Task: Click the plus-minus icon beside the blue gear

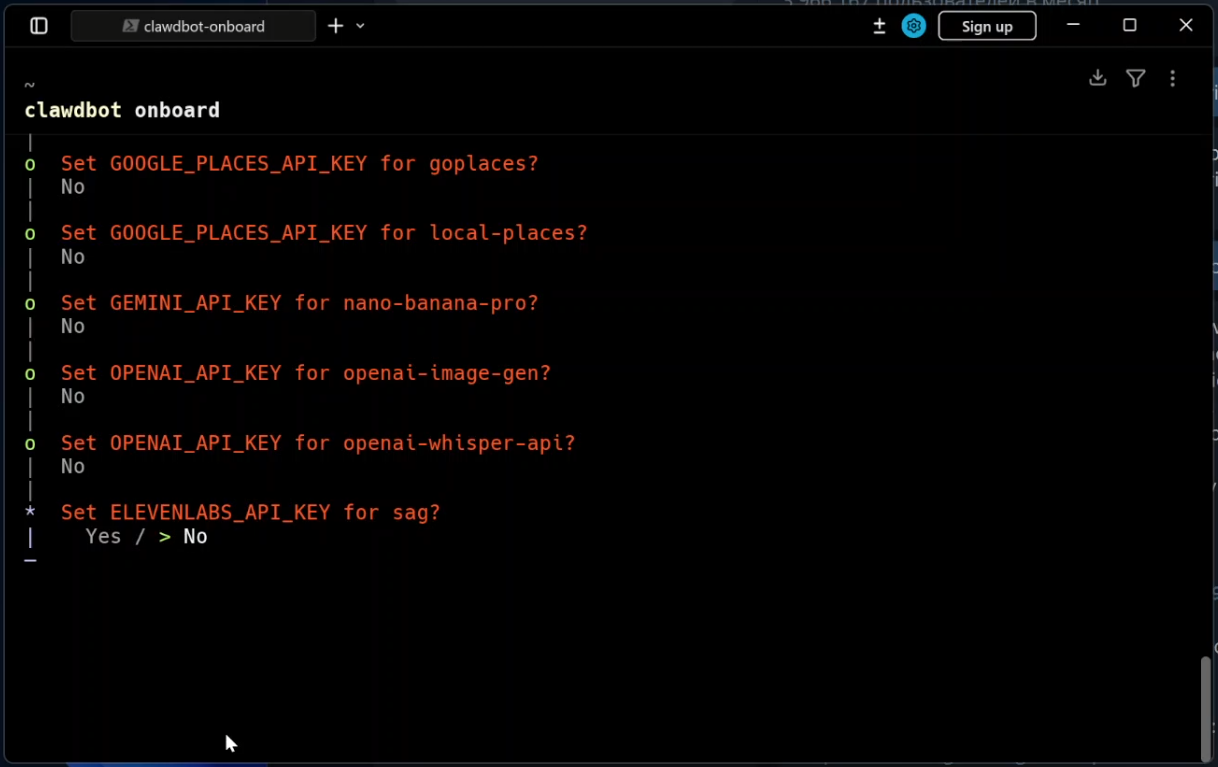Action: point(880,26)
